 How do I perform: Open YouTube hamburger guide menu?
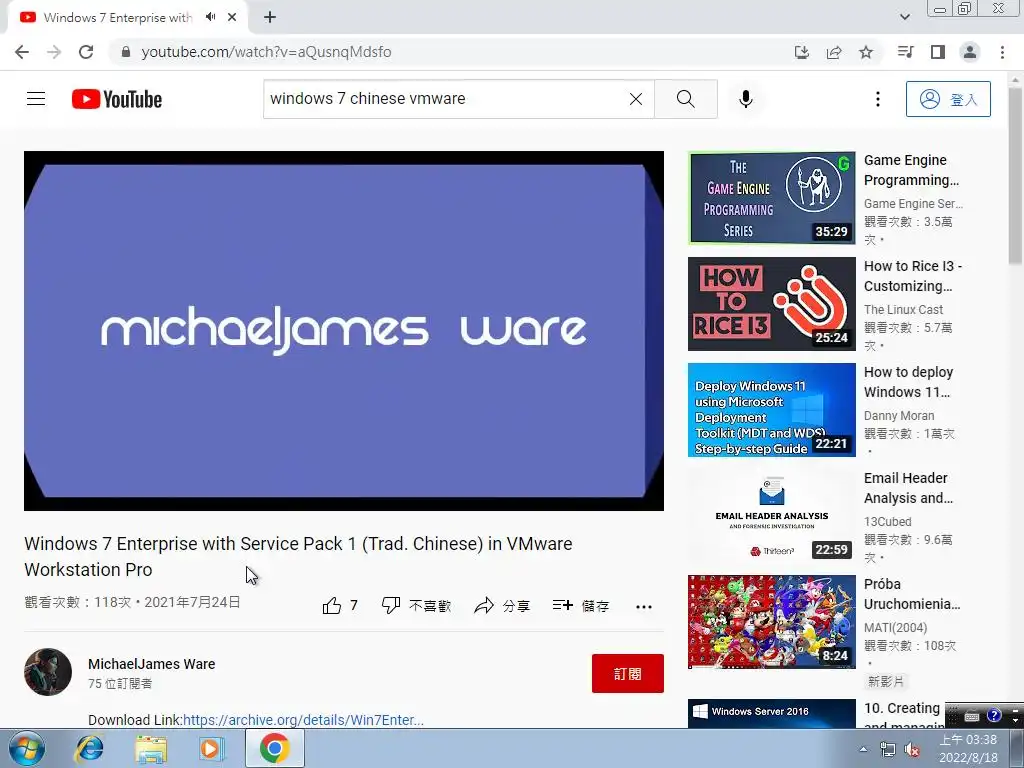[x=36, y=99]
